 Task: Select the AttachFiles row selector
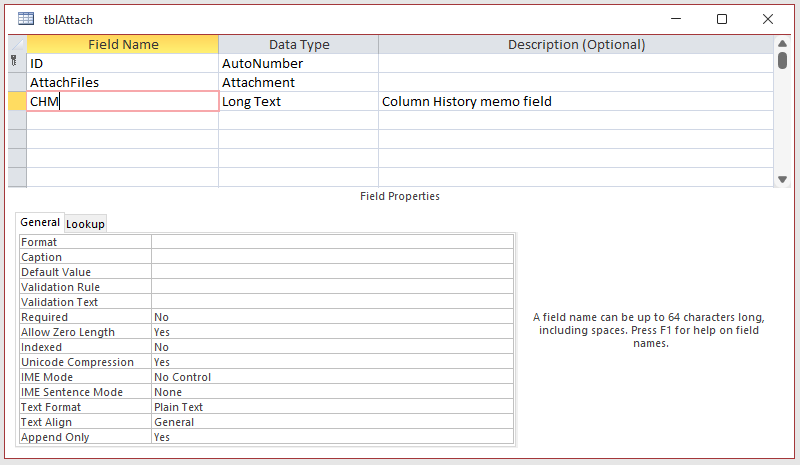click(17, 82)
